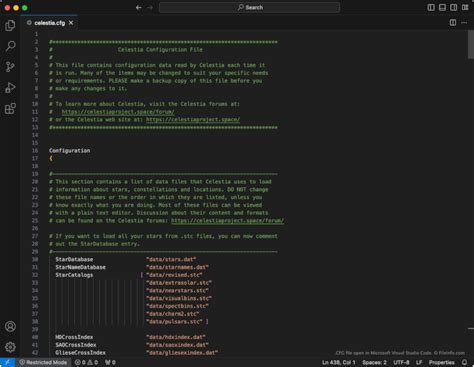
Task: Click the StarCatalogs entry name
Action: [74, 275]
